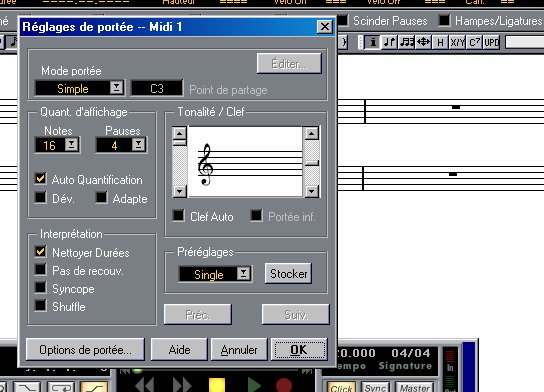Click the Préc. button
Image resolution: width=544 pixels, height=392 pixels.
tap(198, 315)
